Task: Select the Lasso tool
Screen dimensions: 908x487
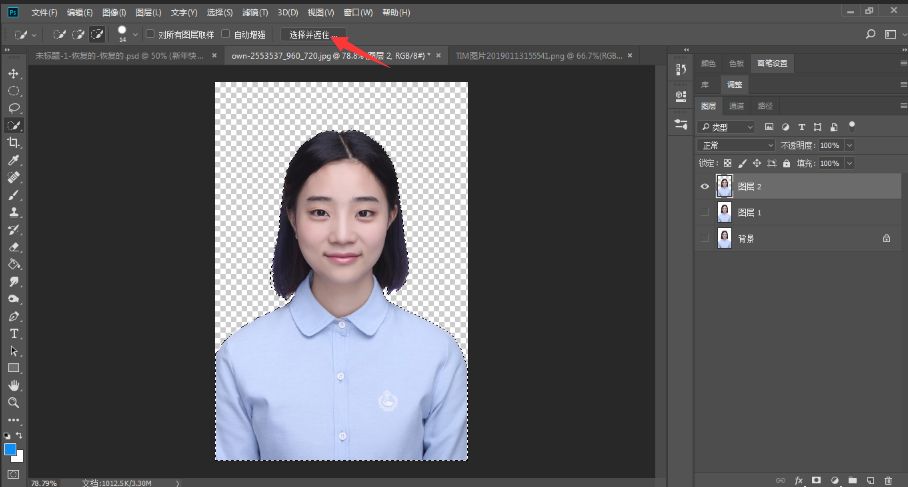Action: click(14, 108)
